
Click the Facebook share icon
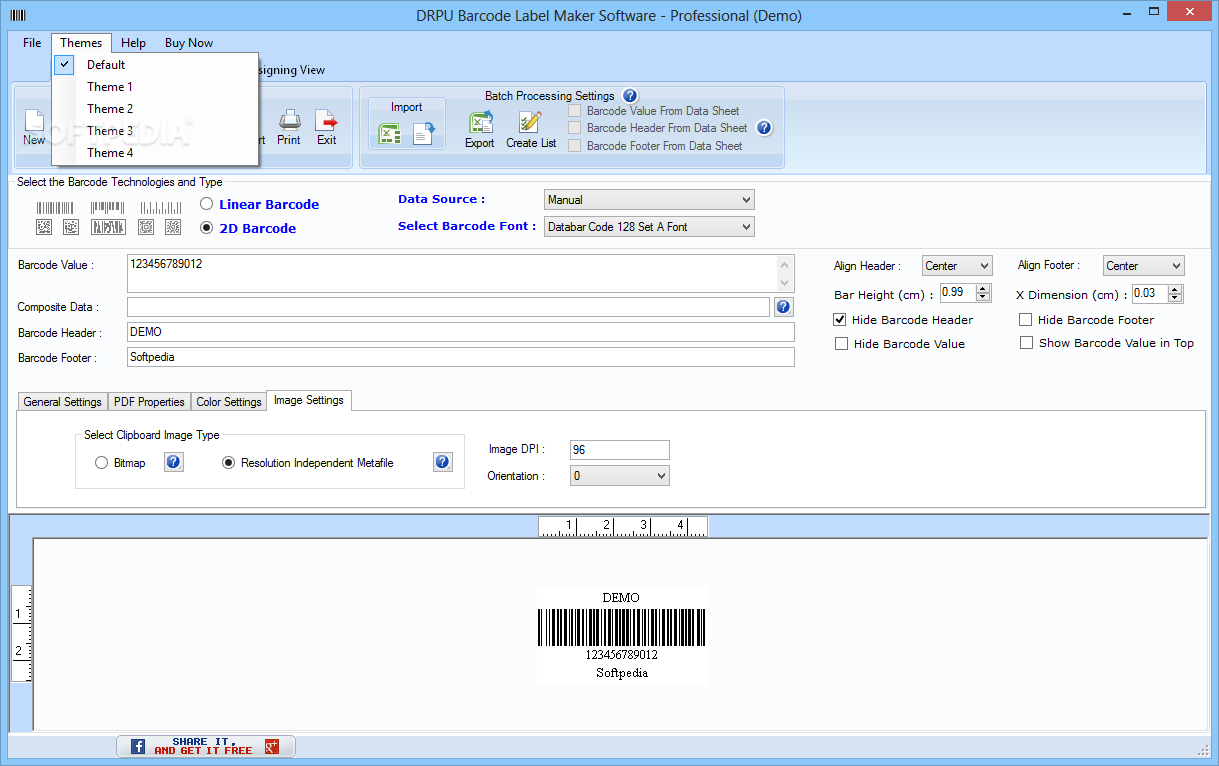pyautogui.click(x=138, y=746)
